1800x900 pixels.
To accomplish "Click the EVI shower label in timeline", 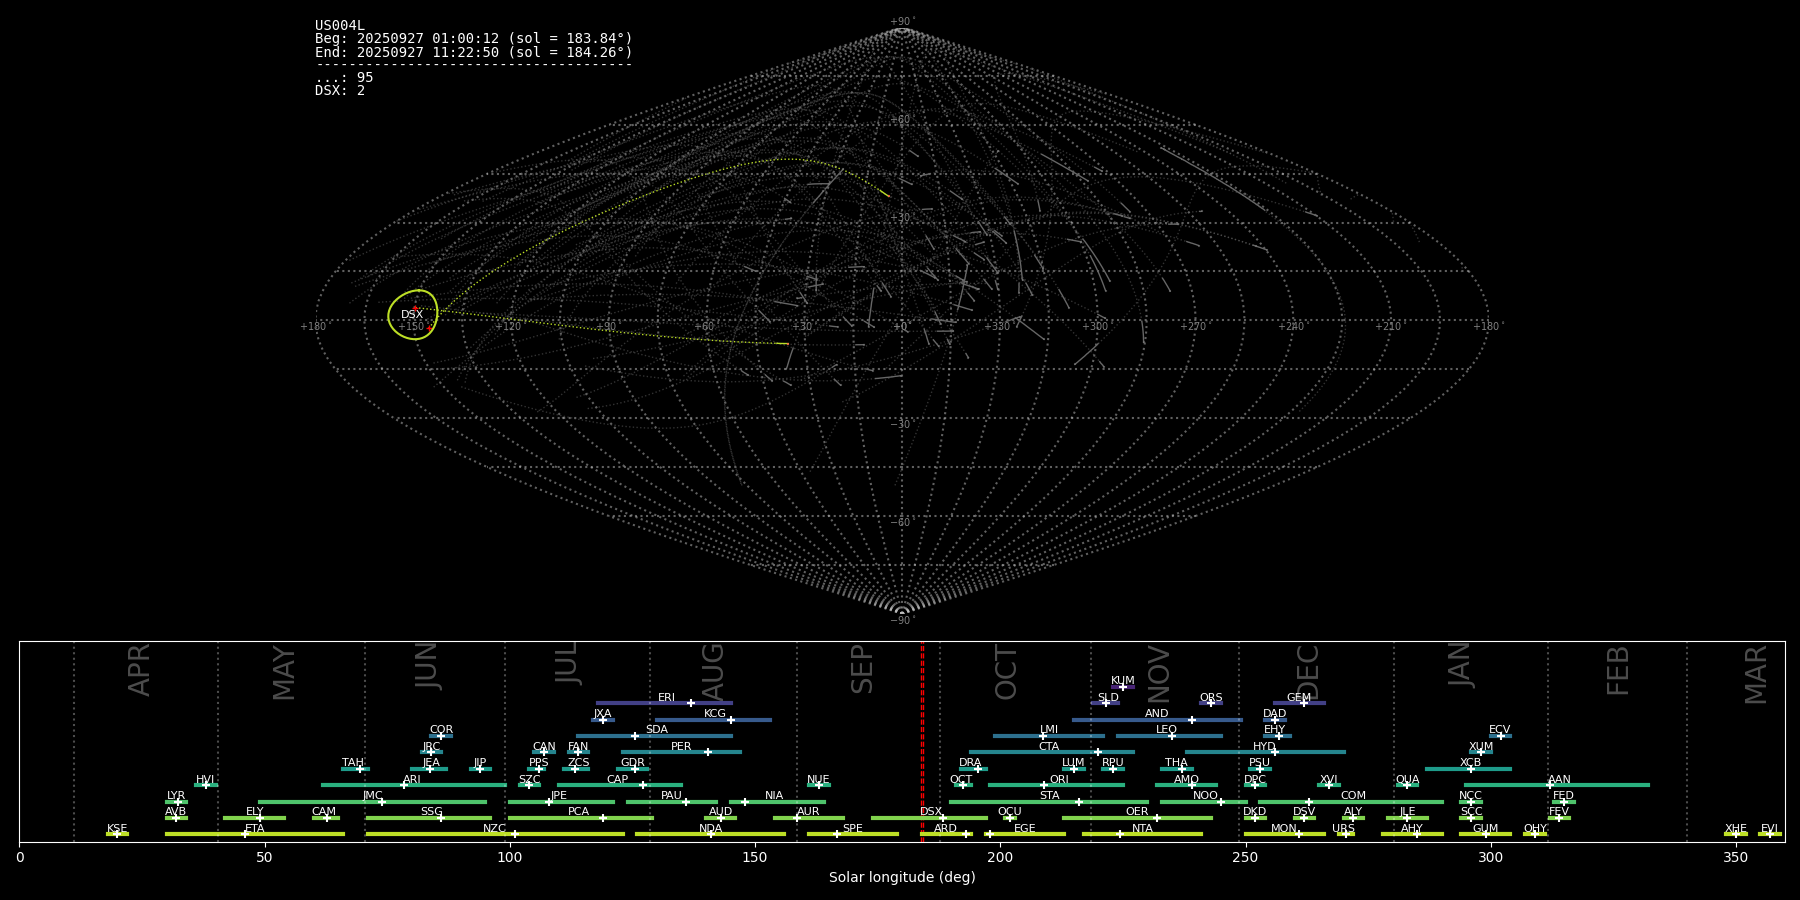I will click(x=1770, y=829).
